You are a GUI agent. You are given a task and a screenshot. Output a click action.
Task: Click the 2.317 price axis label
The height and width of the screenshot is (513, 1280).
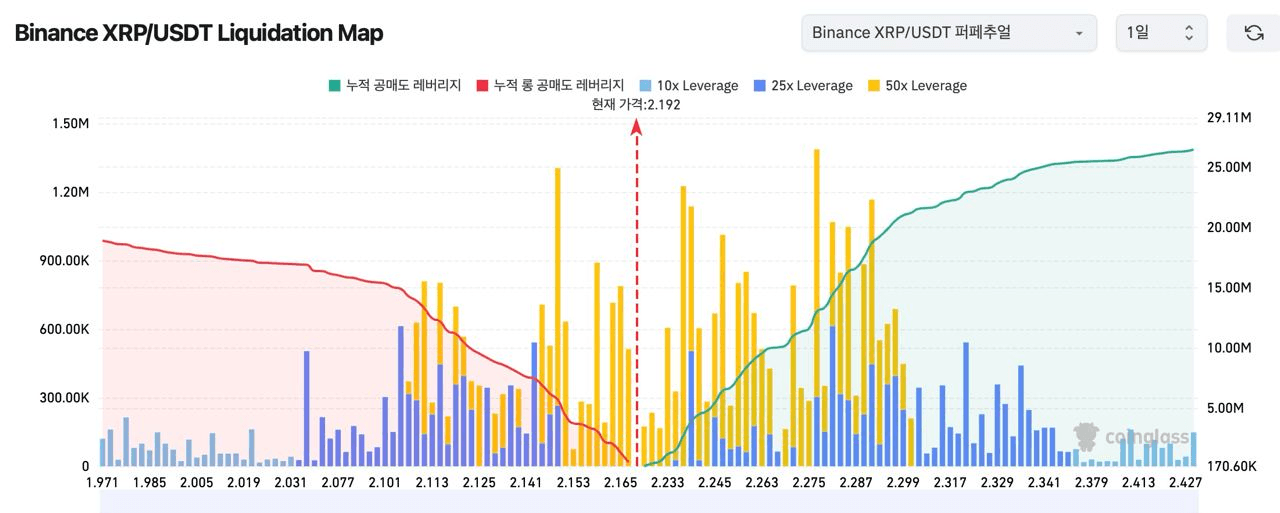click(950, 483)
